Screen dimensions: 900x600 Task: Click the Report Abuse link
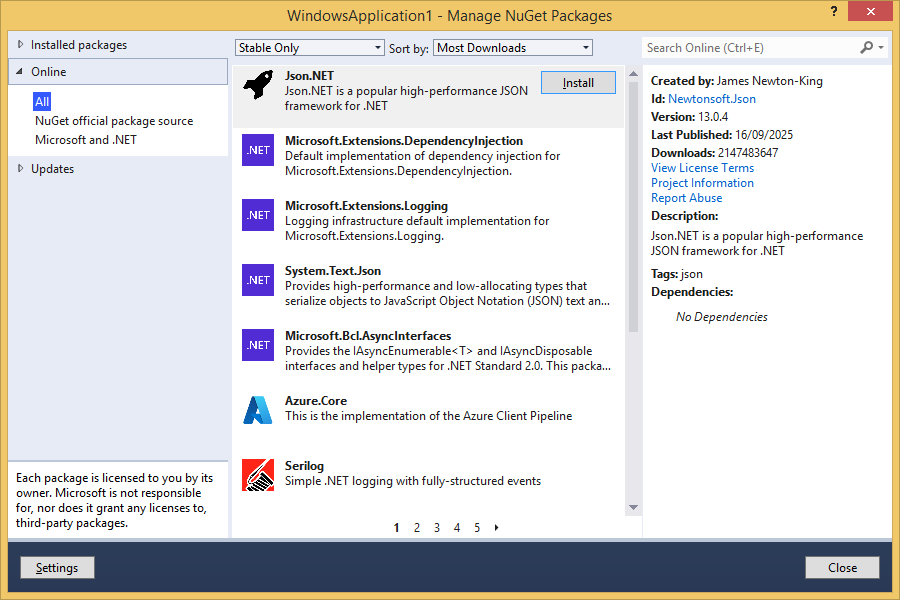(x=686, y=198)
